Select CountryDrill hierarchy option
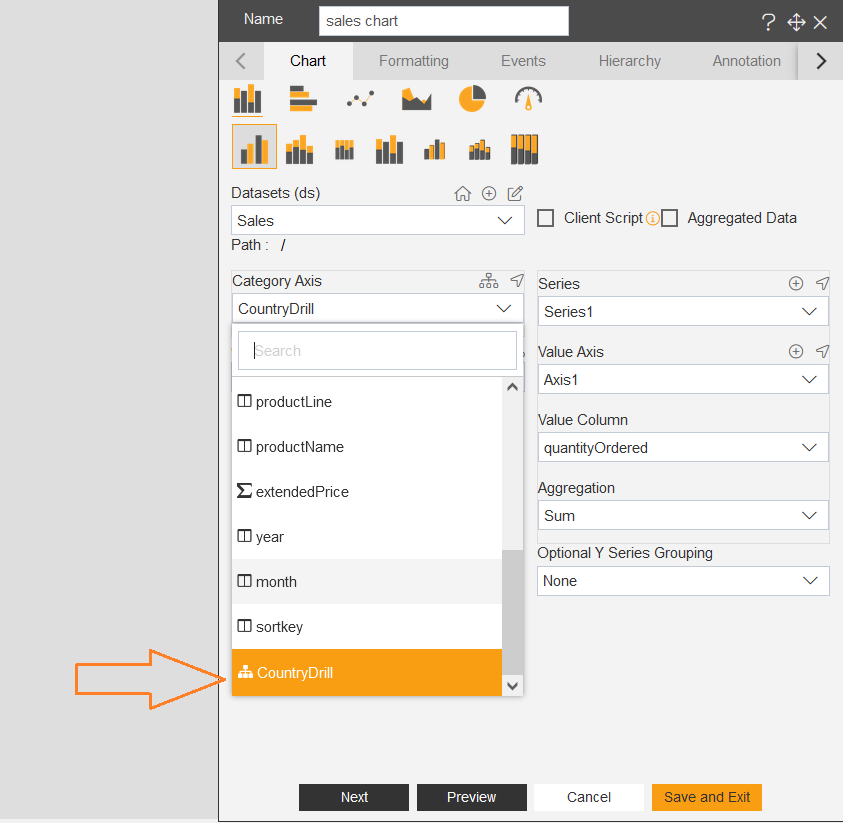843x823 pixels. pos(367,672)
